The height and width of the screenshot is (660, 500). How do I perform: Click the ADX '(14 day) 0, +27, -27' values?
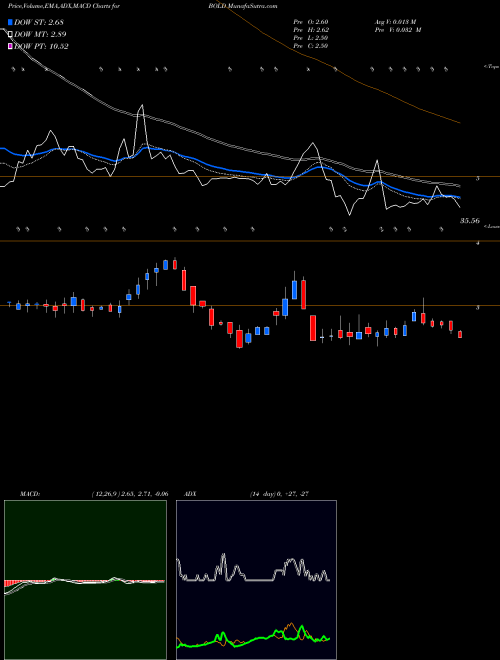tap(279, 494)
